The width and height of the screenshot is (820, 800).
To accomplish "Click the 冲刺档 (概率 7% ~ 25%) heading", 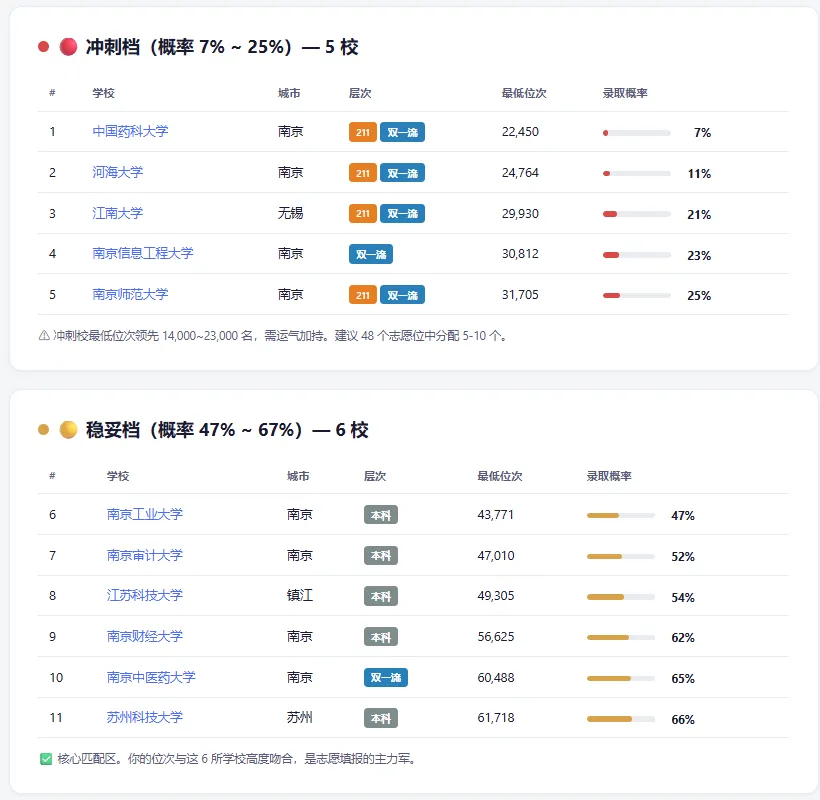I will click(222, 47).
